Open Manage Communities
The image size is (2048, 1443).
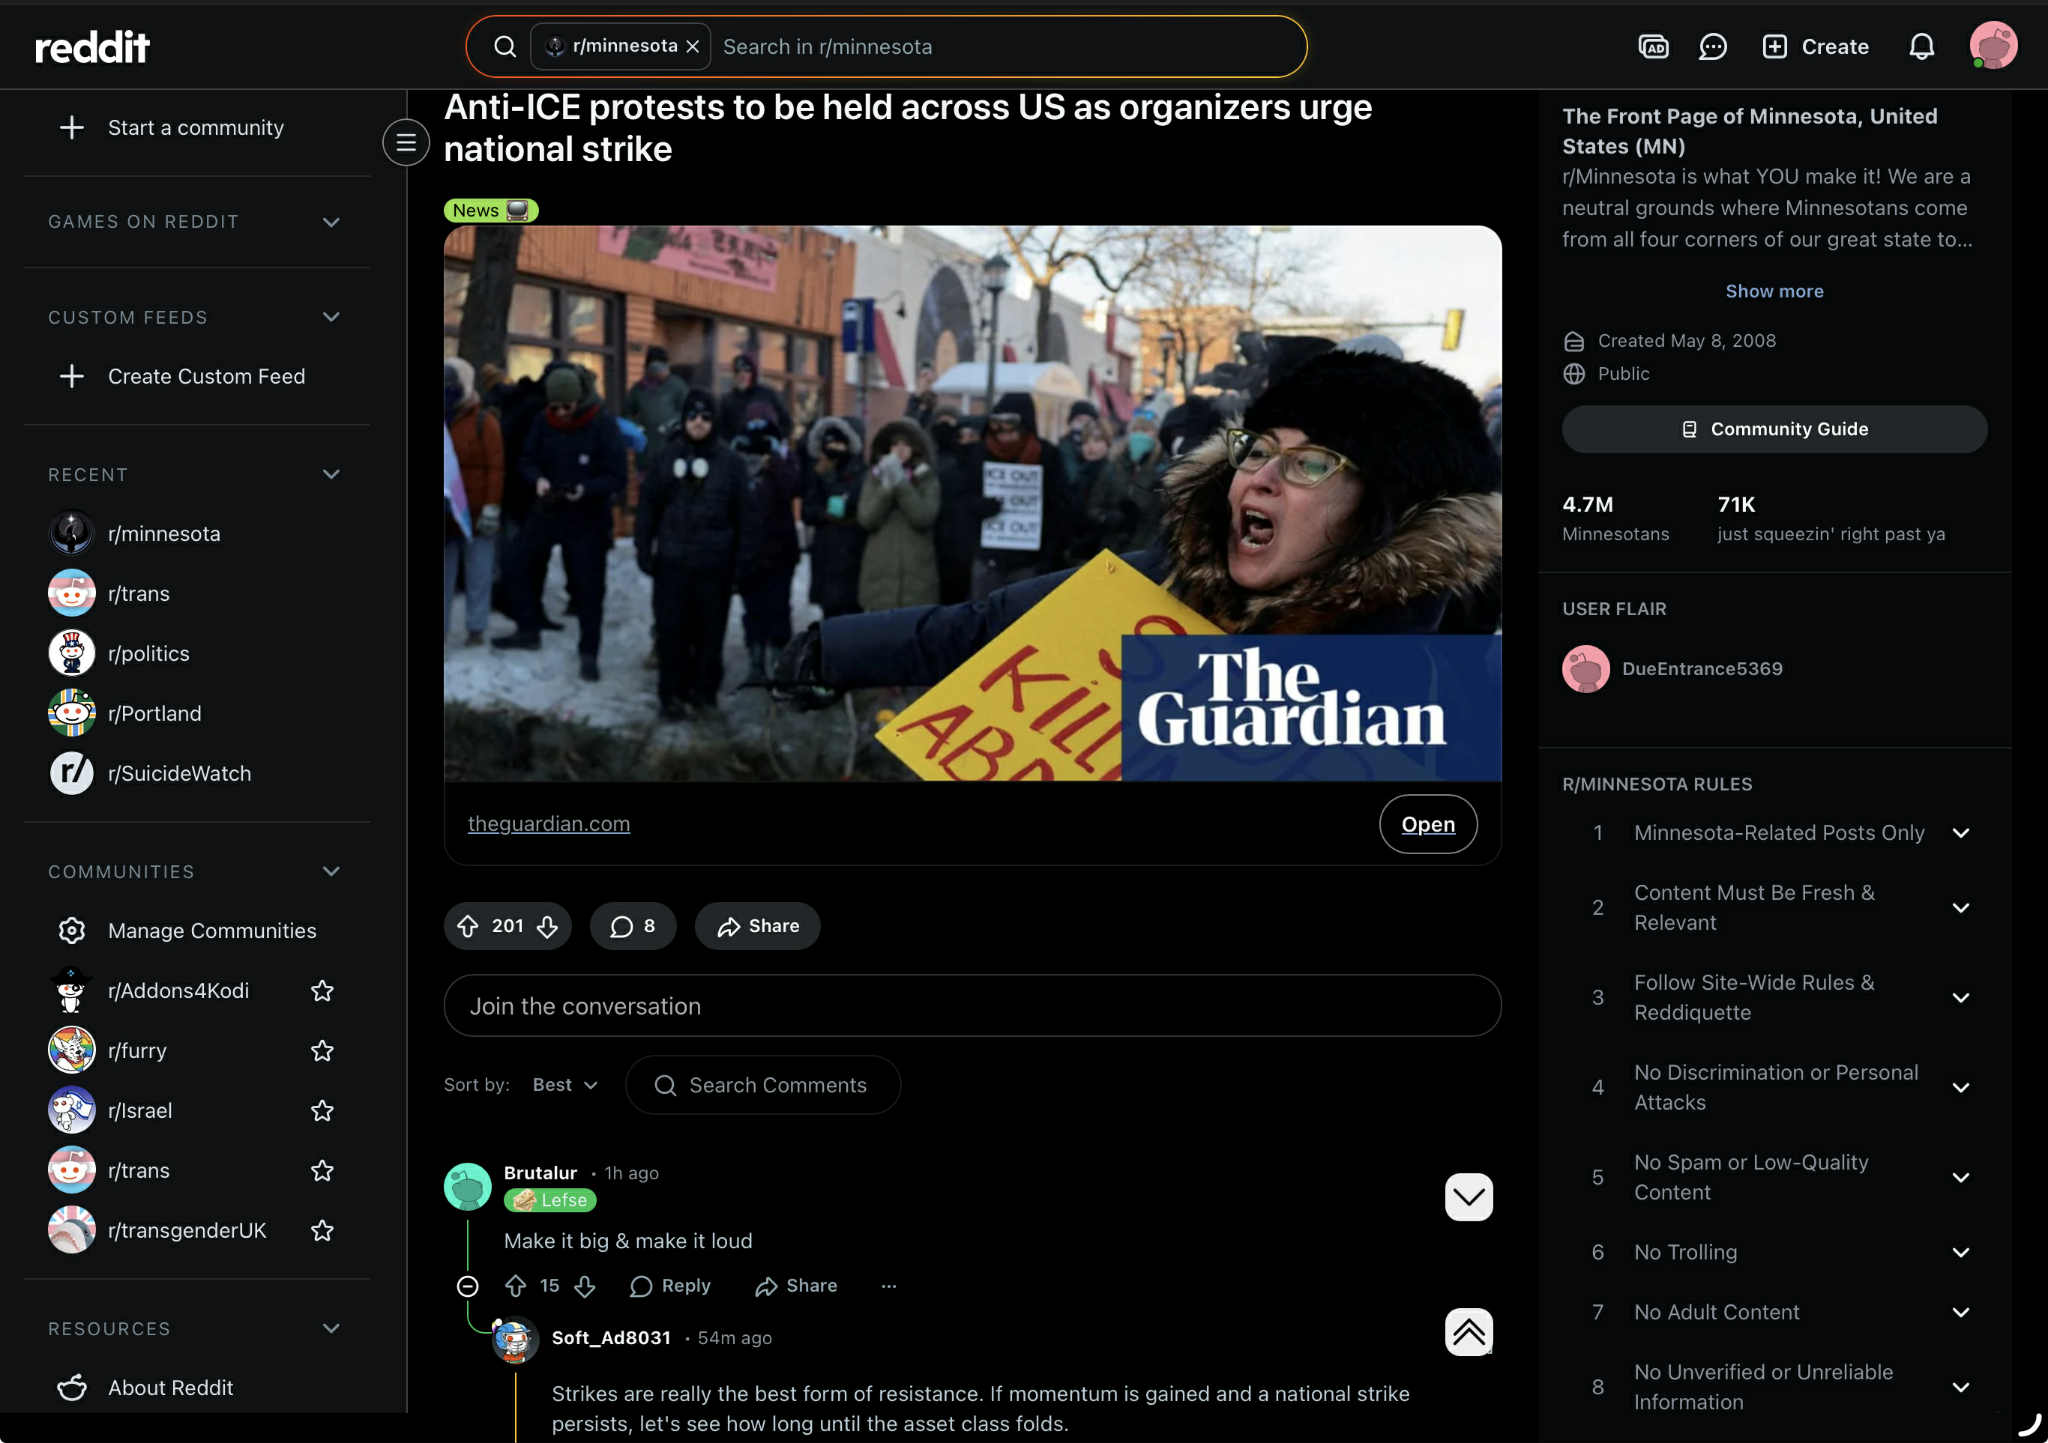[x=211, y=931]
